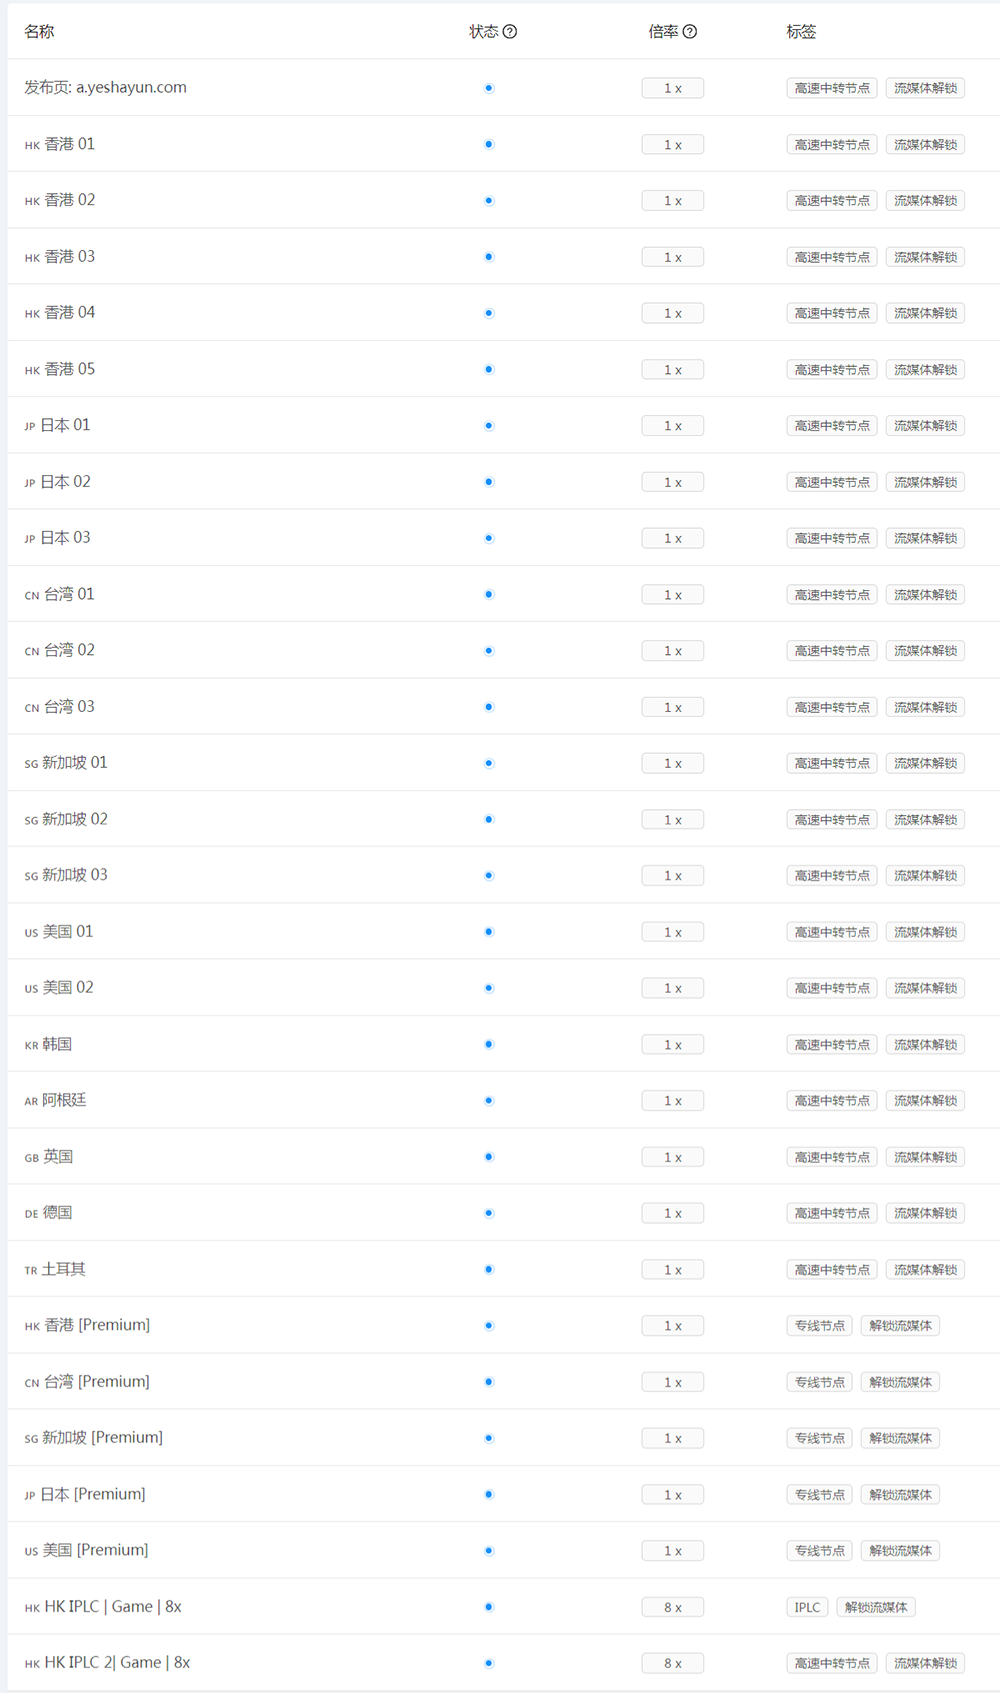1000x1693 pixels.
Task: Open the 发布页 a.yeshayun.com row
Action: [x=106, y=88]
